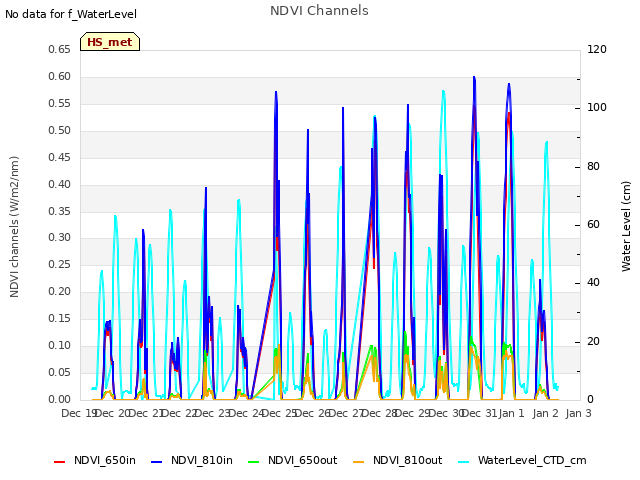Click the 0.20 left axis tick label
This screenshot has width=640, height=480.
(x=59, y=291)
